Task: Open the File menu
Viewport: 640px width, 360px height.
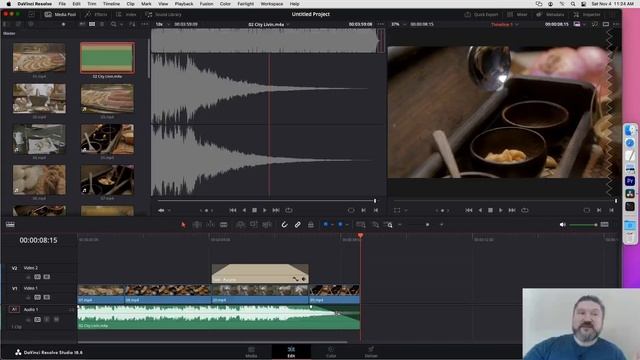Action: [x=62, y=4]
